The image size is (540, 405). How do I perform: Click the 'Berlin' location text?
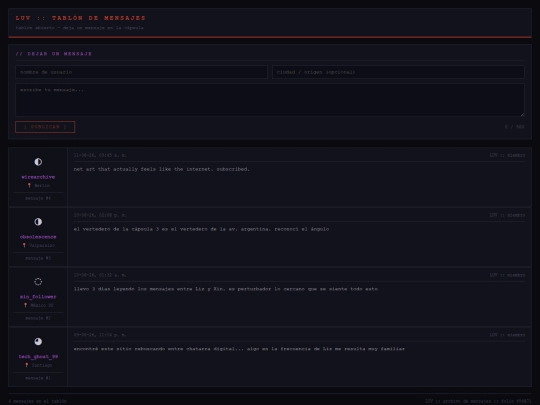click(x=42, y=186)
